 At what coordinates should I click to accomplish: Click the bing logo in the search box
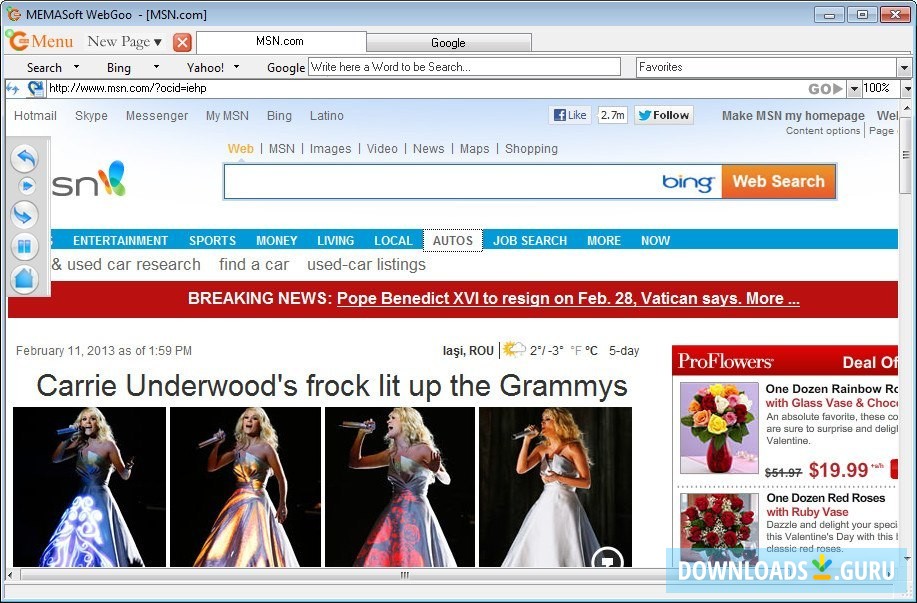[x=689, y=182]
